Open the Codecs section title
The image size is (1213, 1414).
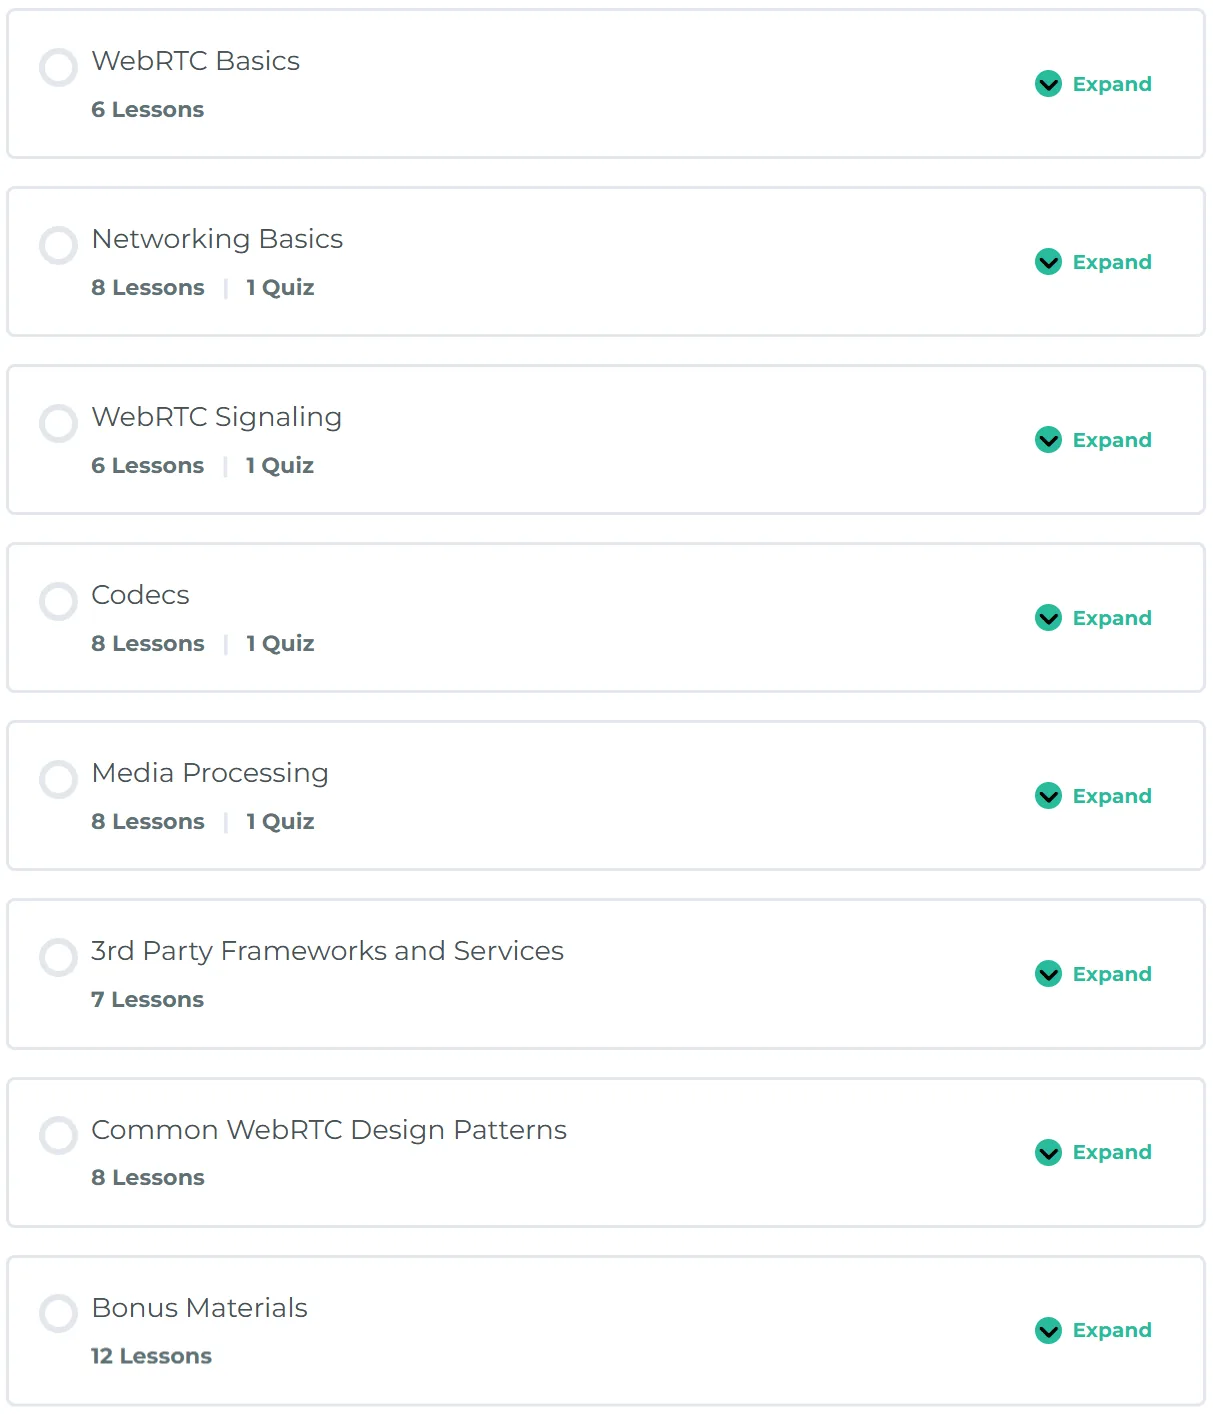pyautogui.click(x=140, y=595)
